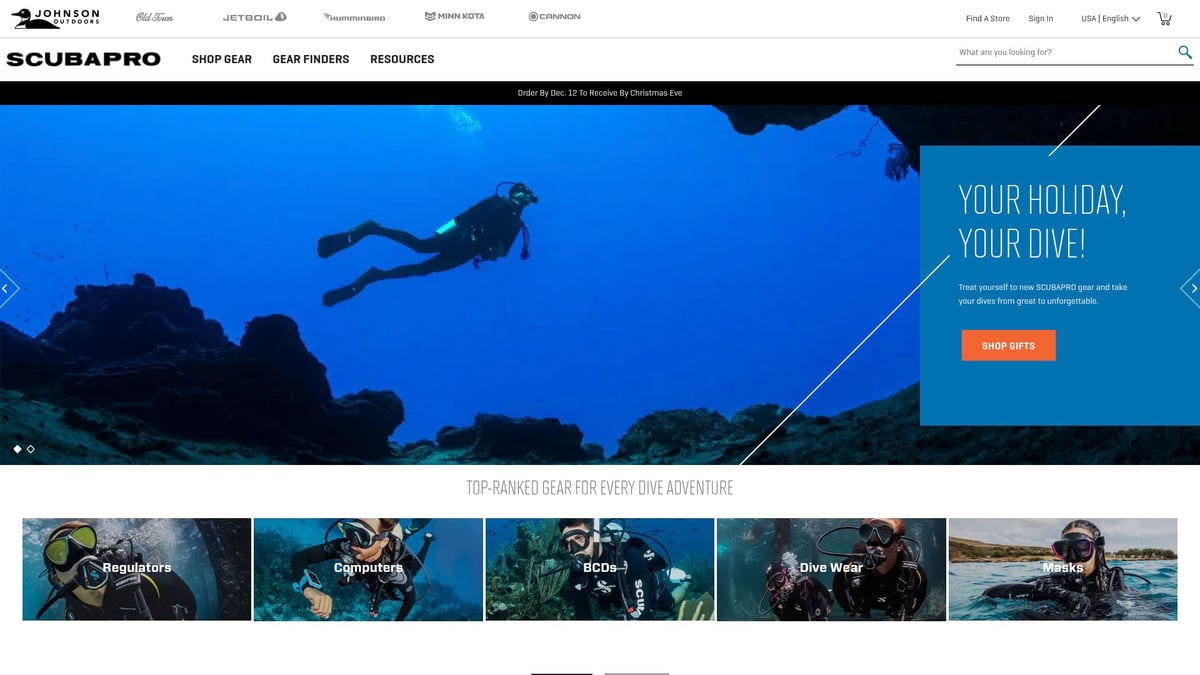Open the Jetboil brand page
Screen dimensions: 1200x675
[253, 16]
